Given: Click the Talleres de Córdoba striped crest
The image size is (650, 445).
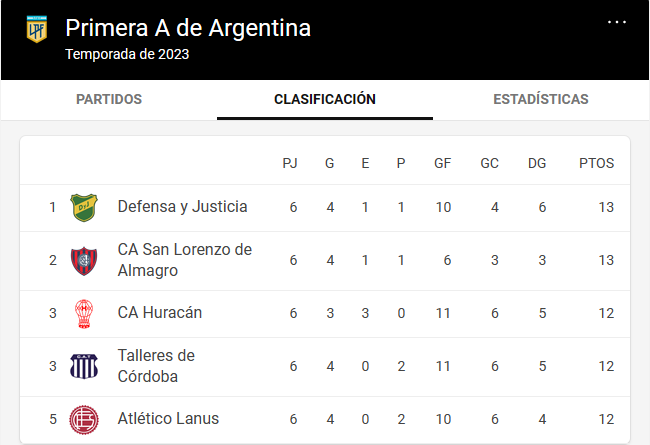Looking at the screenshot, I should pos(84,366).
